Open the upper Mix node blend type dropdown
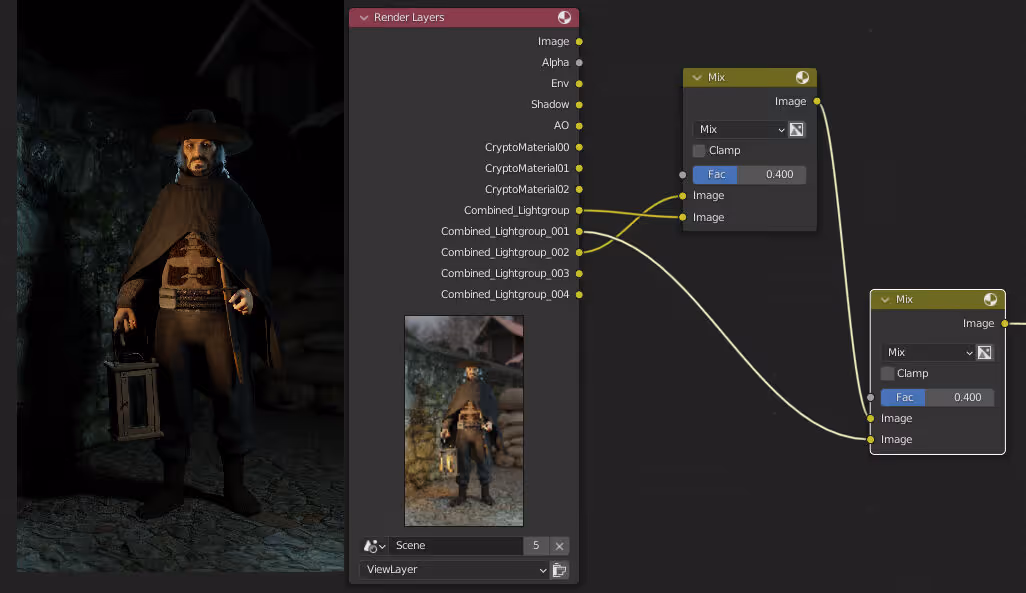The height and width of the screenshot is (593, 1026). coord(740,130)
